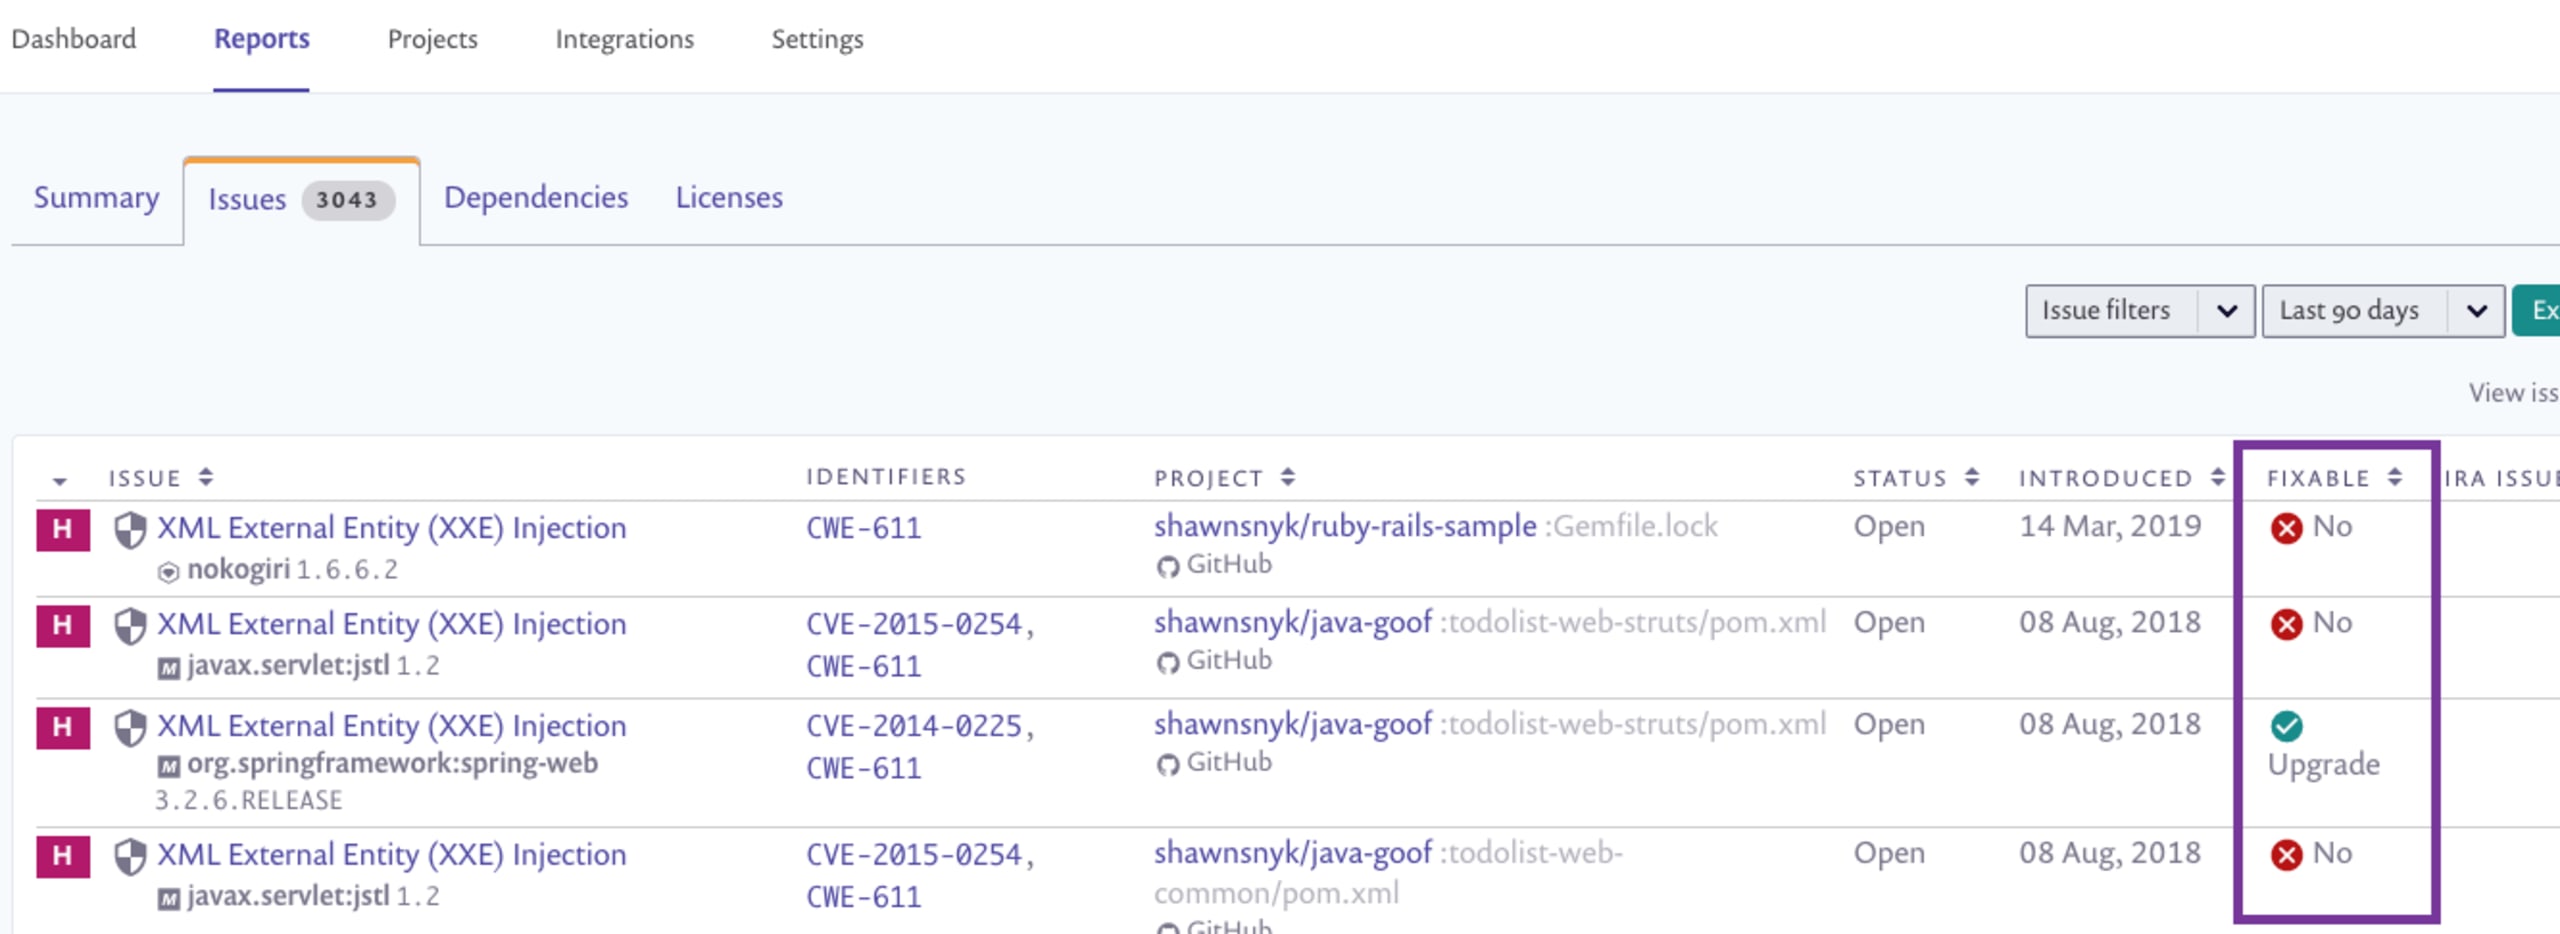The width and height of the screenshot is (2560, 934).
Task: Expand the Last 90 days date range dropdown
Action: pyautogui.click(x=2381, y=311)
